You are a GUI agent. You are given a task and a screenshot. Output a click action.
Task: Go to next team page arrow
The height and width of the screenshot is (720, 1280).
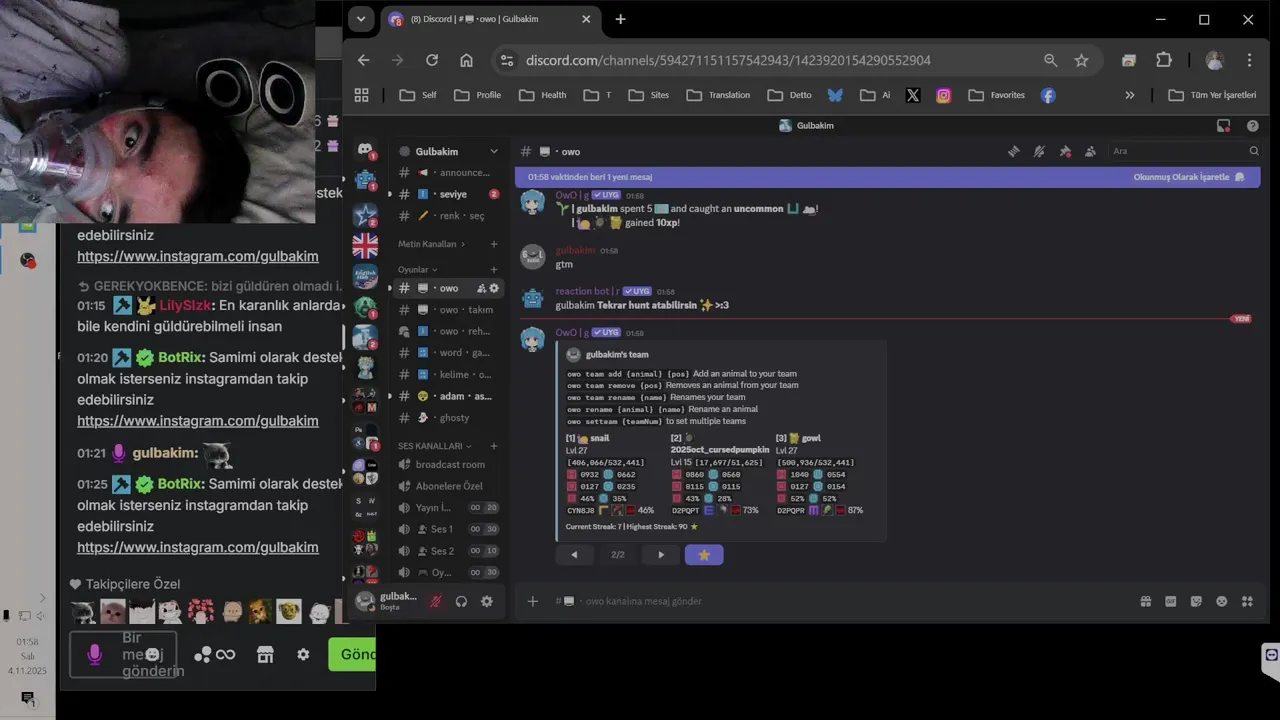pos(661,555)
